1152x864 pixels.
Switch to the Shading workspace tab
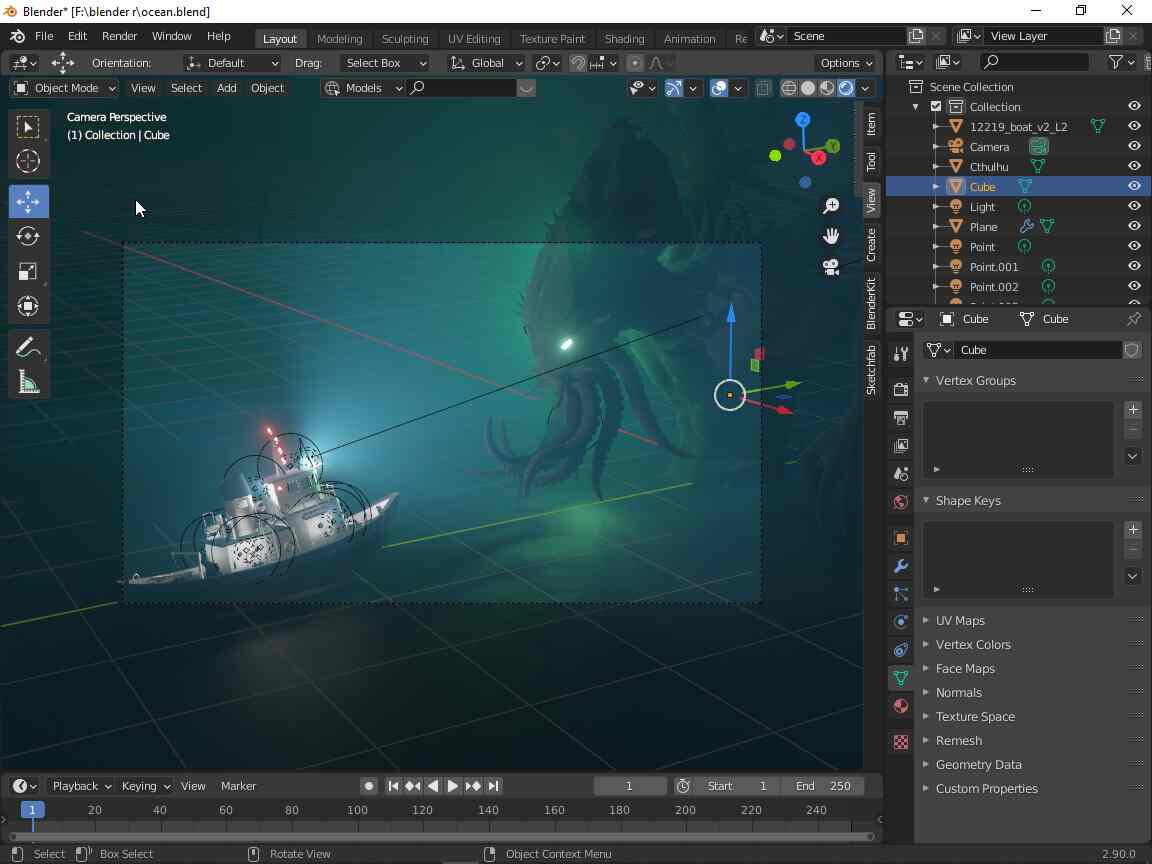(x=624, y=38)
